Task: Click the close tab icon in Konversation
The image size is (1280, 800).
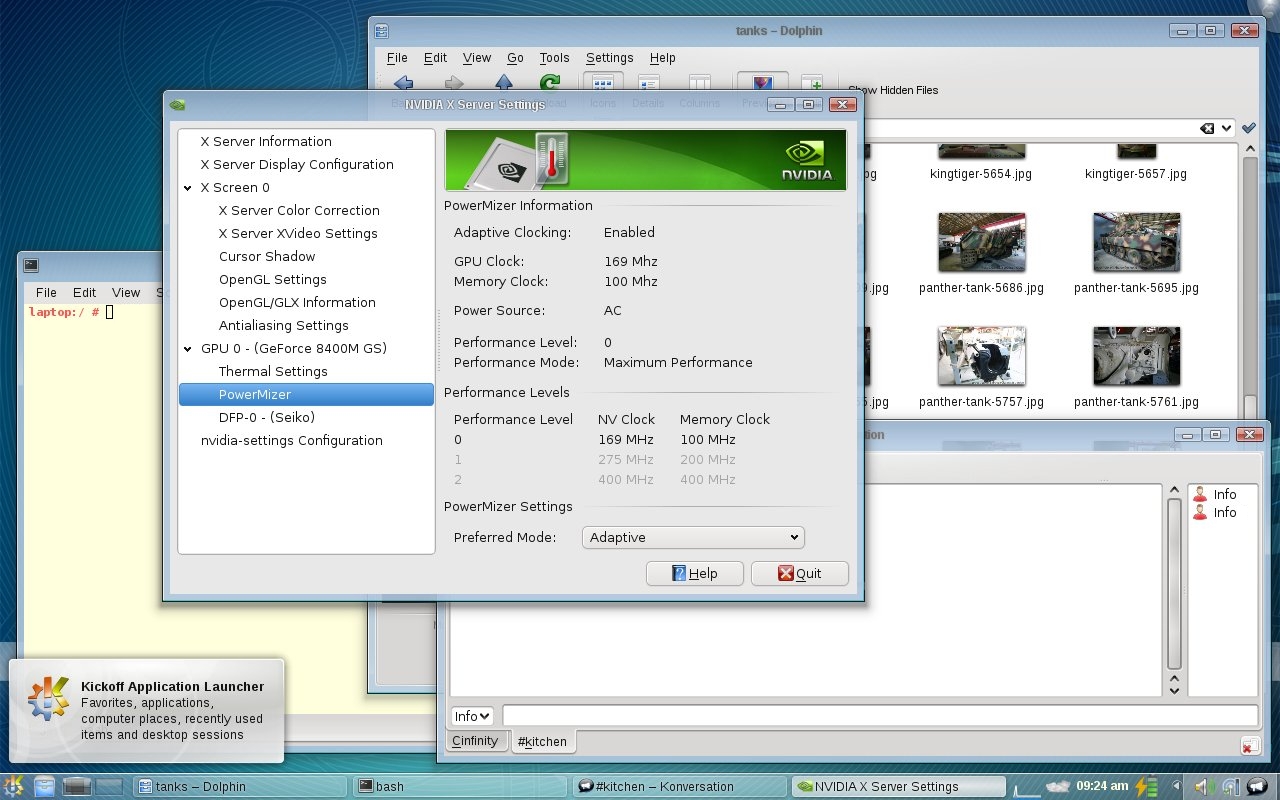Action: 1249,745
